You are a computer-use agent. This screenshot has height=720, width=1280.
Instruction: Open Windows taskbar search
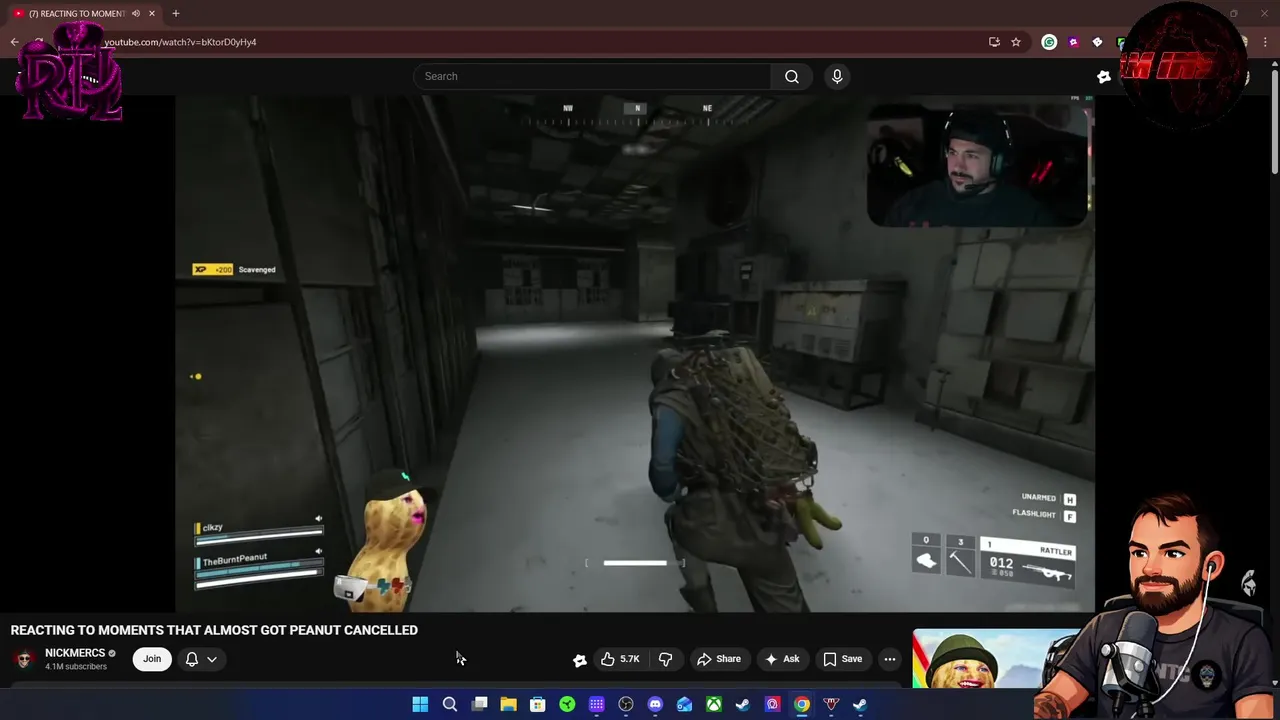[x=450, y=705]
